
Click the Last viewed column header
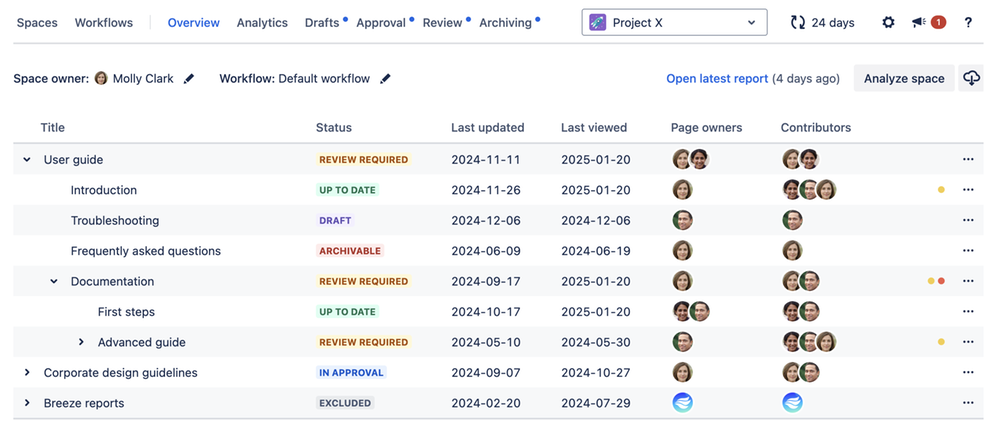pyautogui.click(x=594, y=127)
